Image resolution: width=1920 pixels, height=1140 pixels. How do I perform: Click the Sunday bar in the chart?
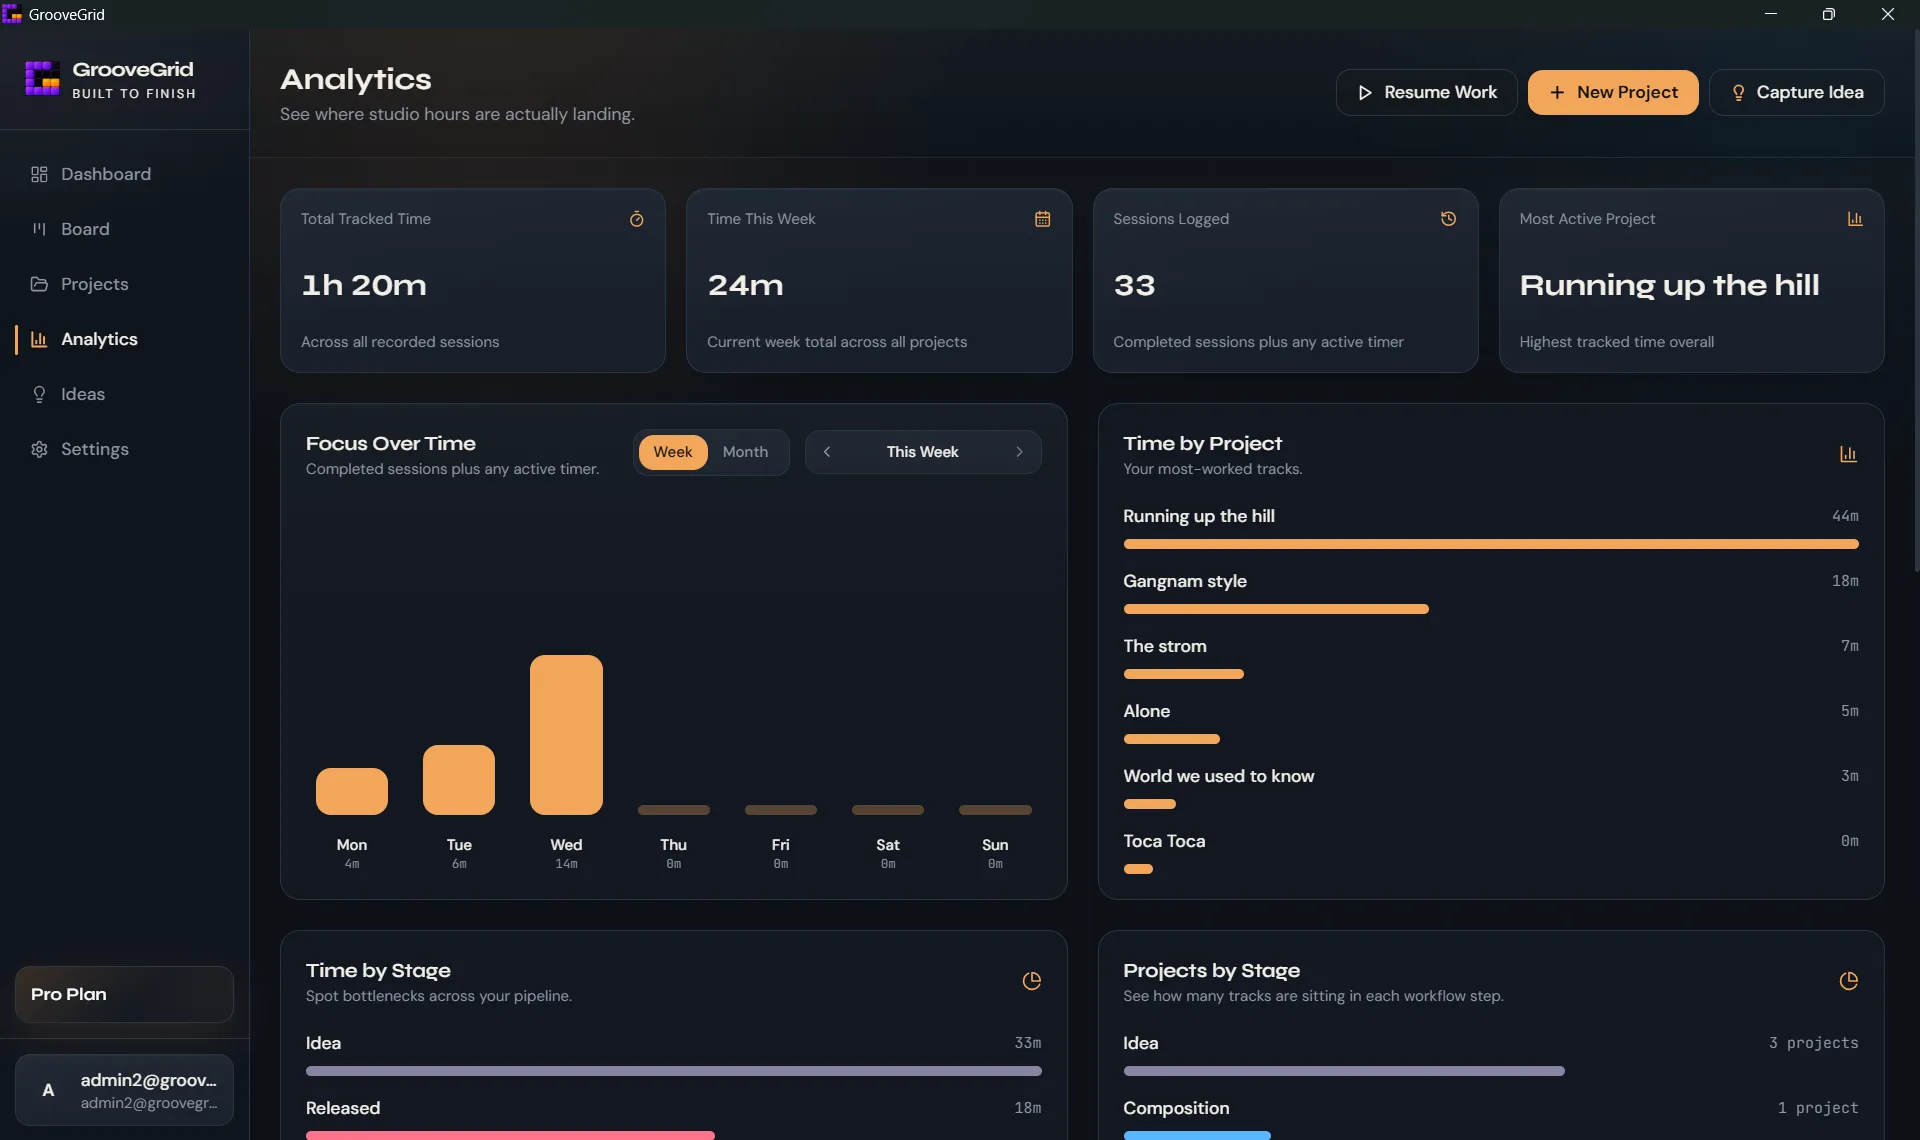pos(995,810)
